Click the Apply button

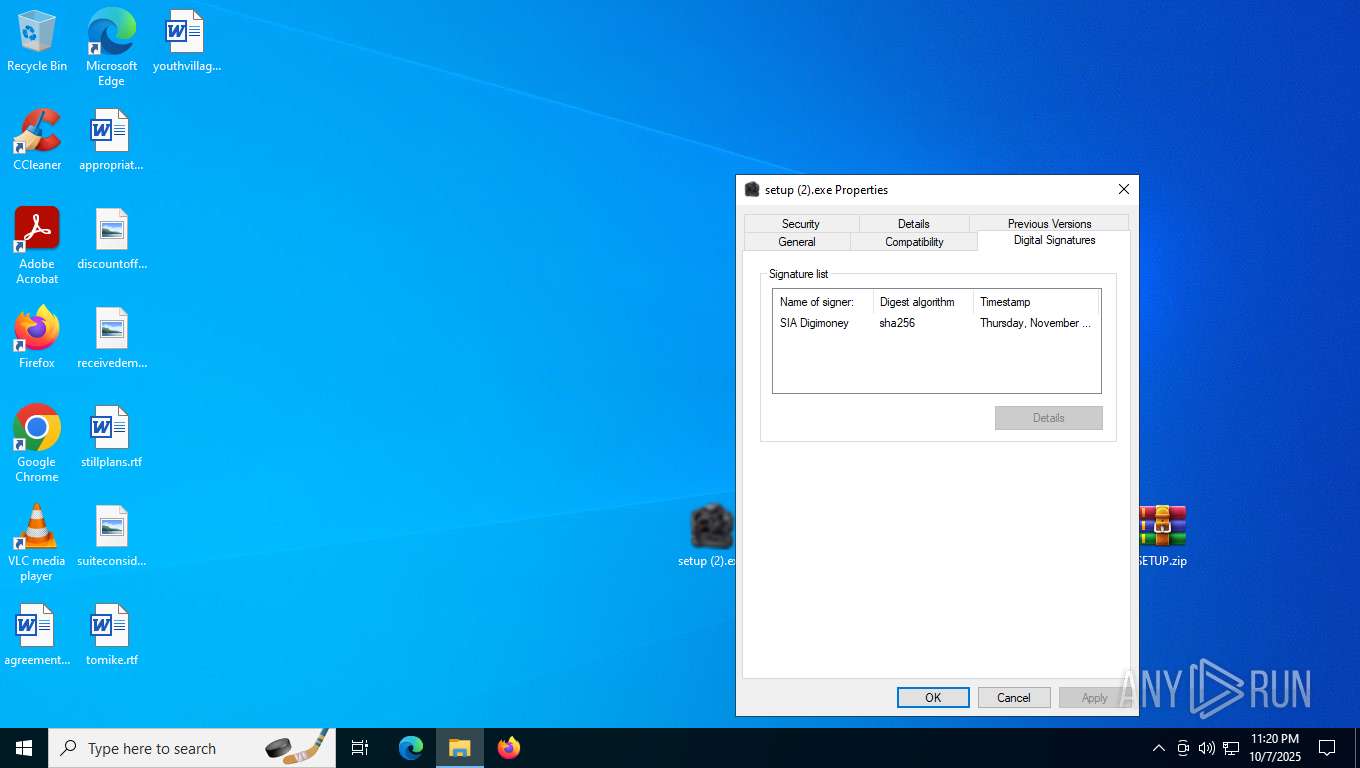1095,698
